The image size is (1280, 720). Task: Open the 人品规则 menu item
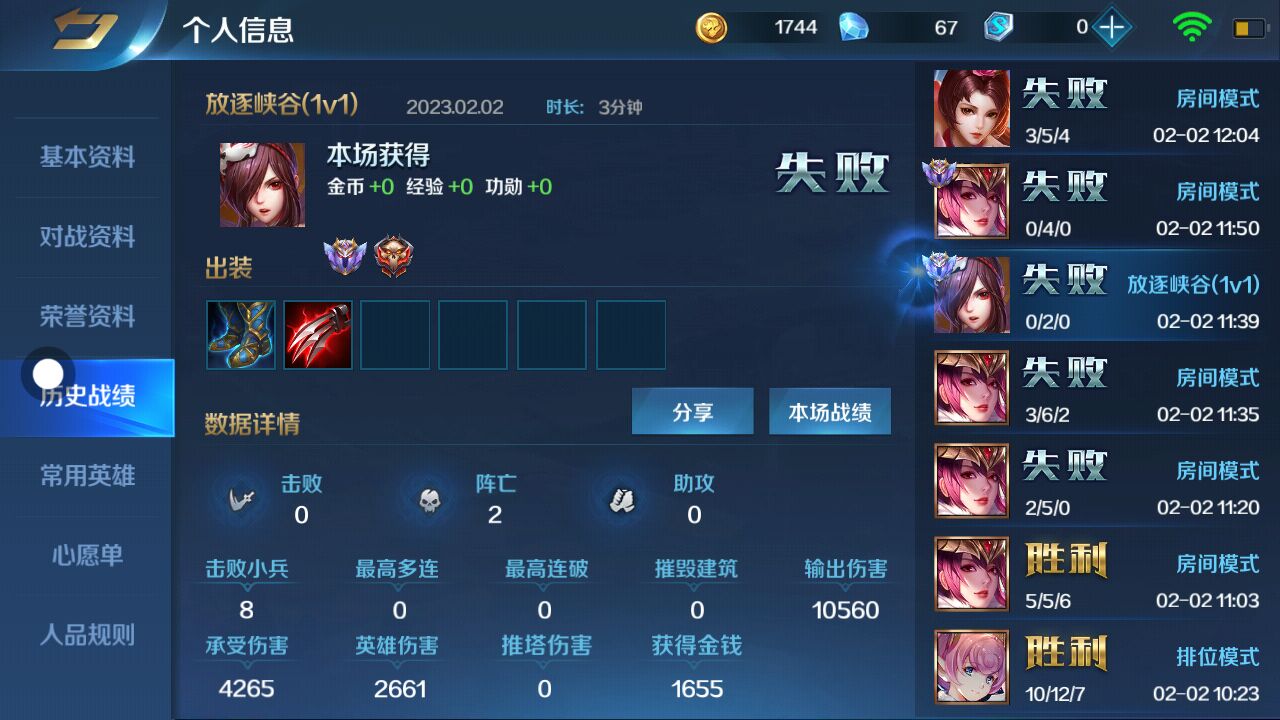[x=87, y=635]
